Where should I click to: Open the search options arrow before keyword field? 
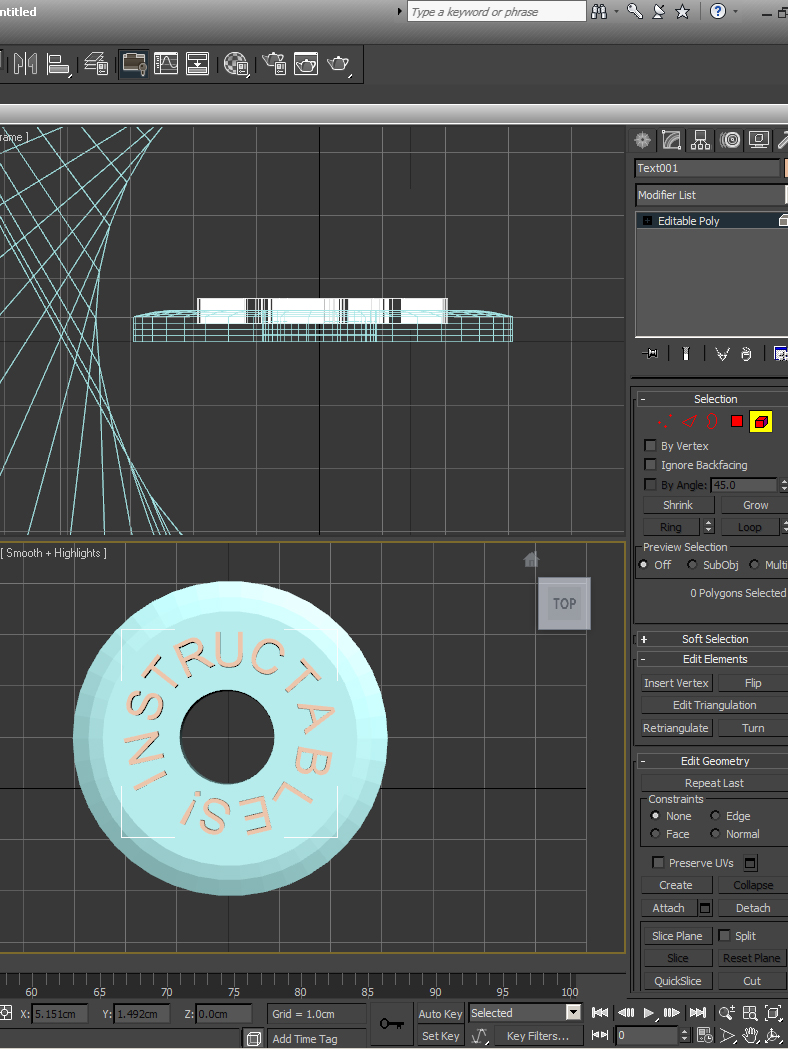click(400, 11)
